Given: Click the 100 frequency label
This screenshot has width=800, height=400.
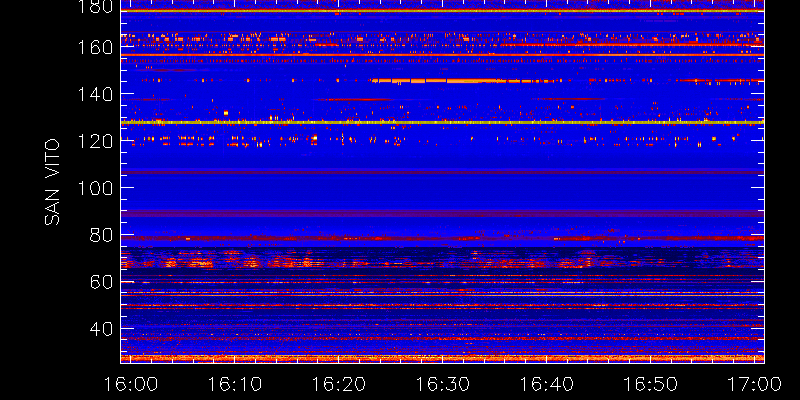Looking at the screenshot, I should point(94,188).
